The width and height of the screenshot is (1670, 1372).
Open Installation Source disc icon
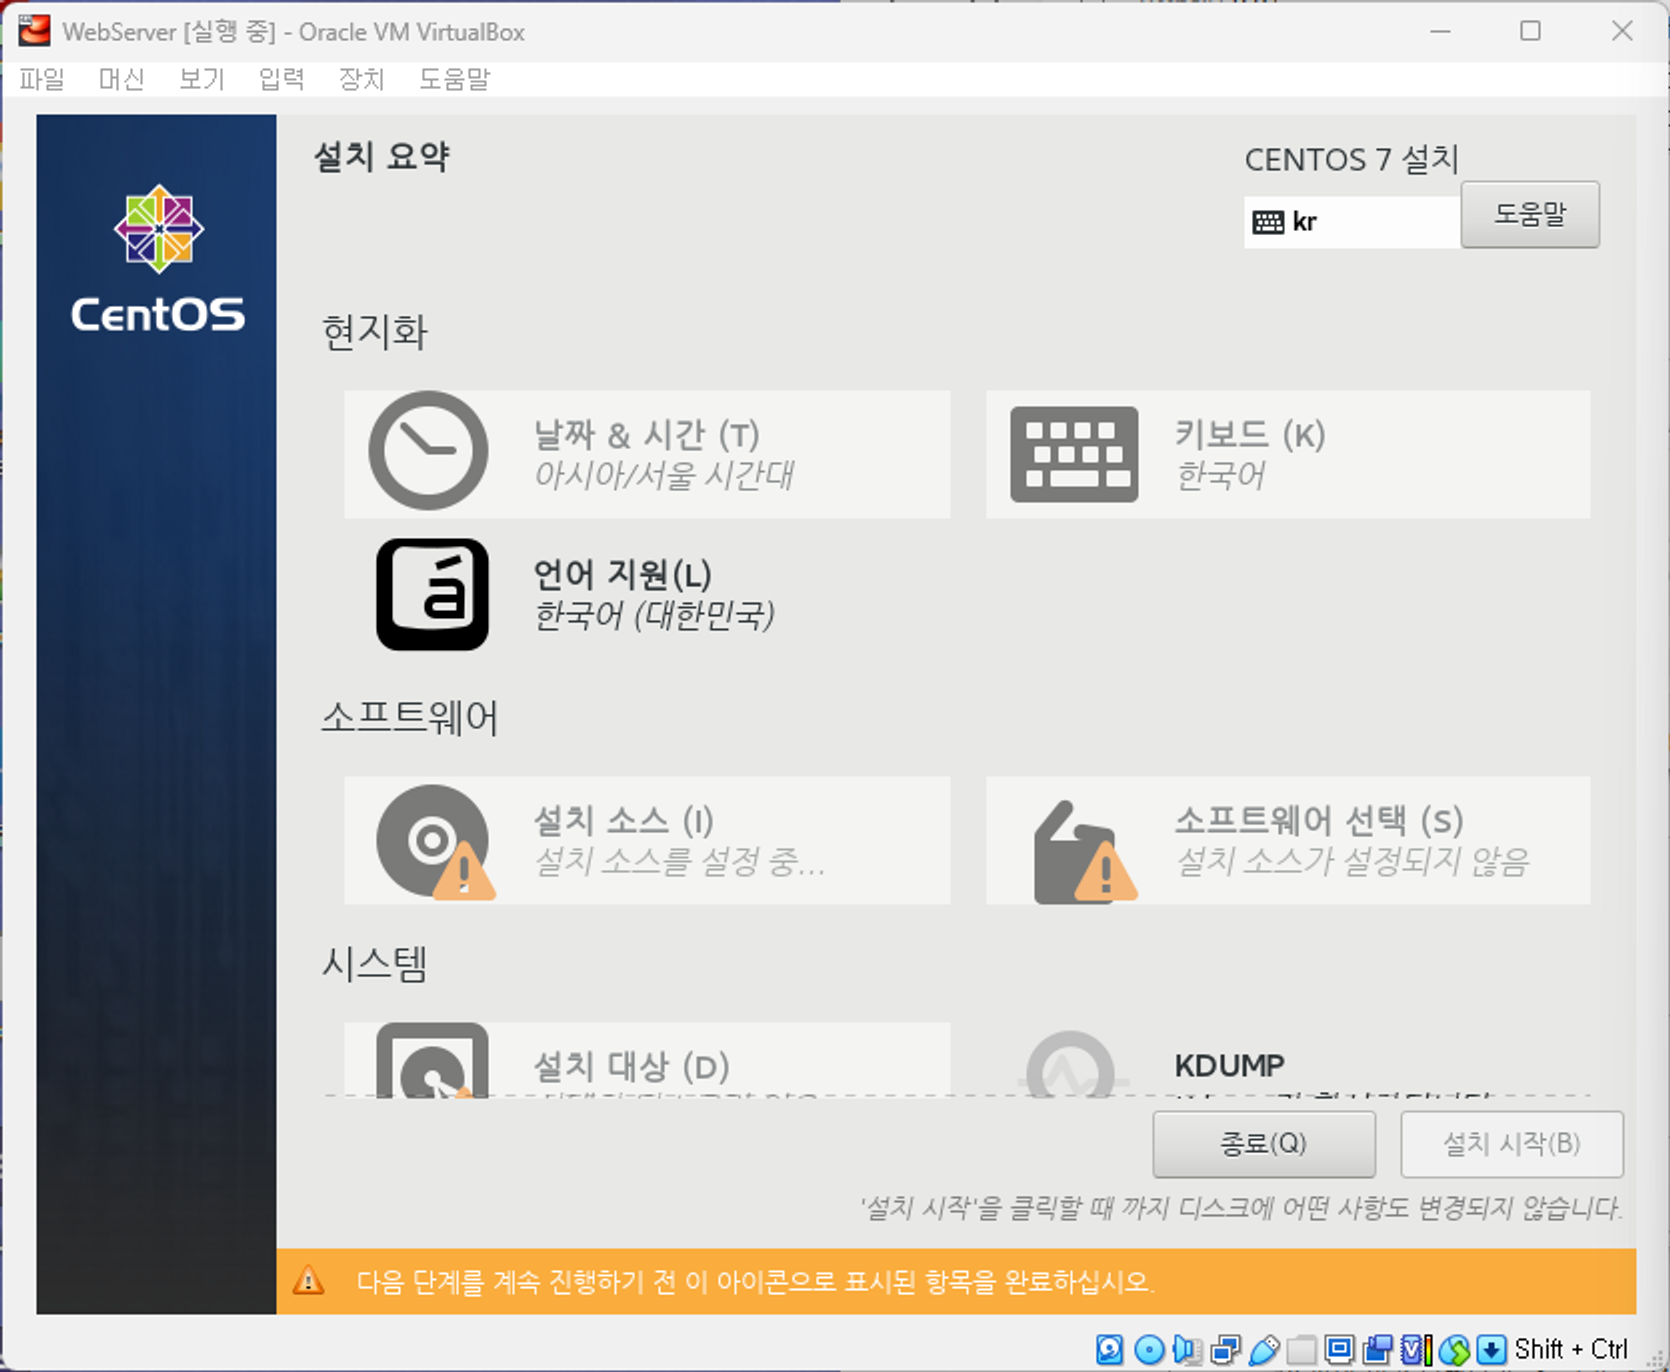[434, 842]
